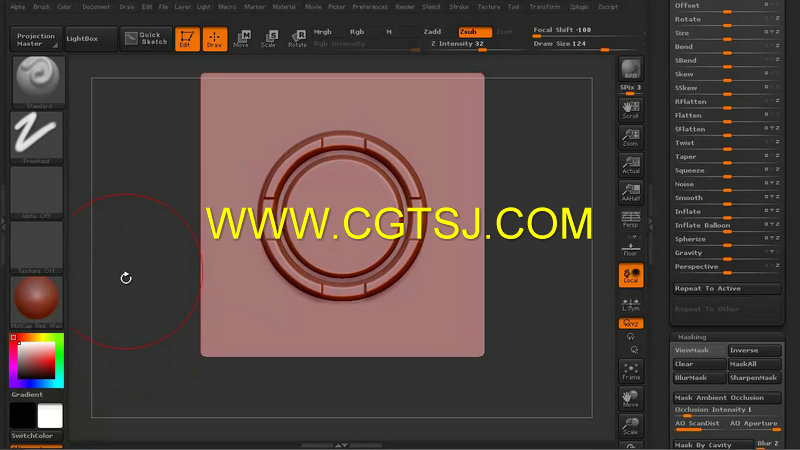Turn off the Zsub mode
800x450 pixels.
point(474,32)
